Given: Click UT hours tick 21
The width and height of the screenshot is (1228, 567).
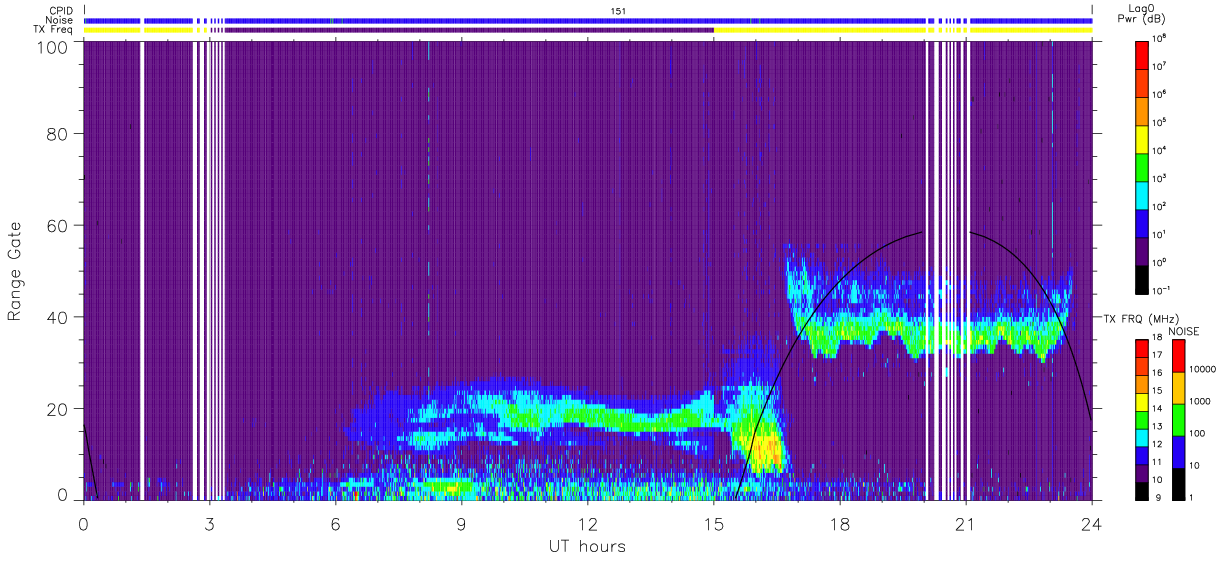Looking at the screenshot, I should 966,522.
